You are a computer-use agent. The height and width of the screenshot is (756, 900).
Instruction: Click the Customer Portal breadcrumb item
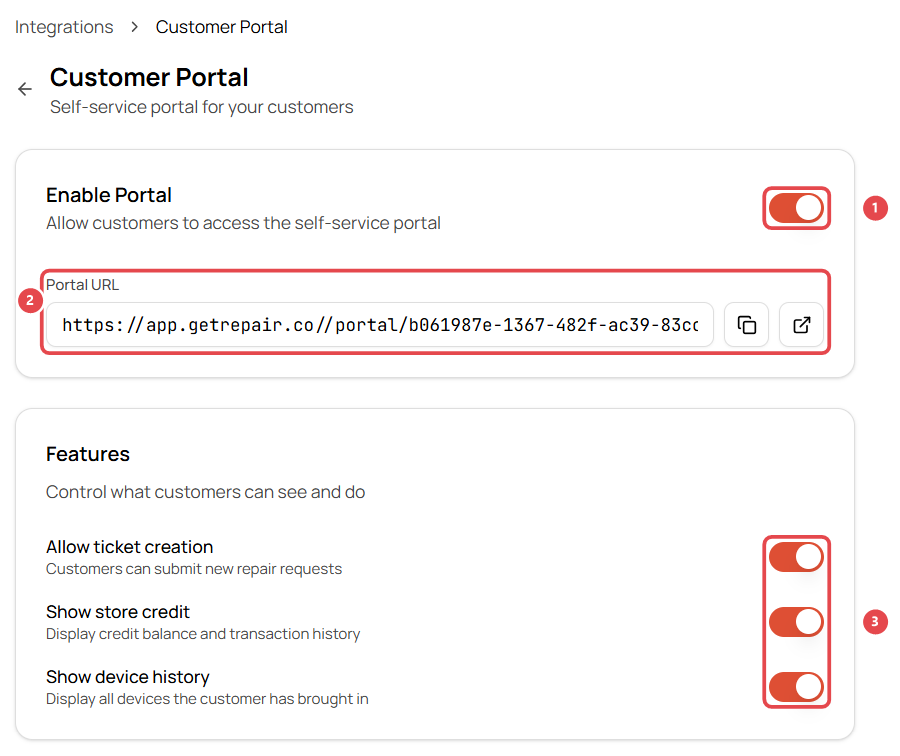tap(222, 27)
